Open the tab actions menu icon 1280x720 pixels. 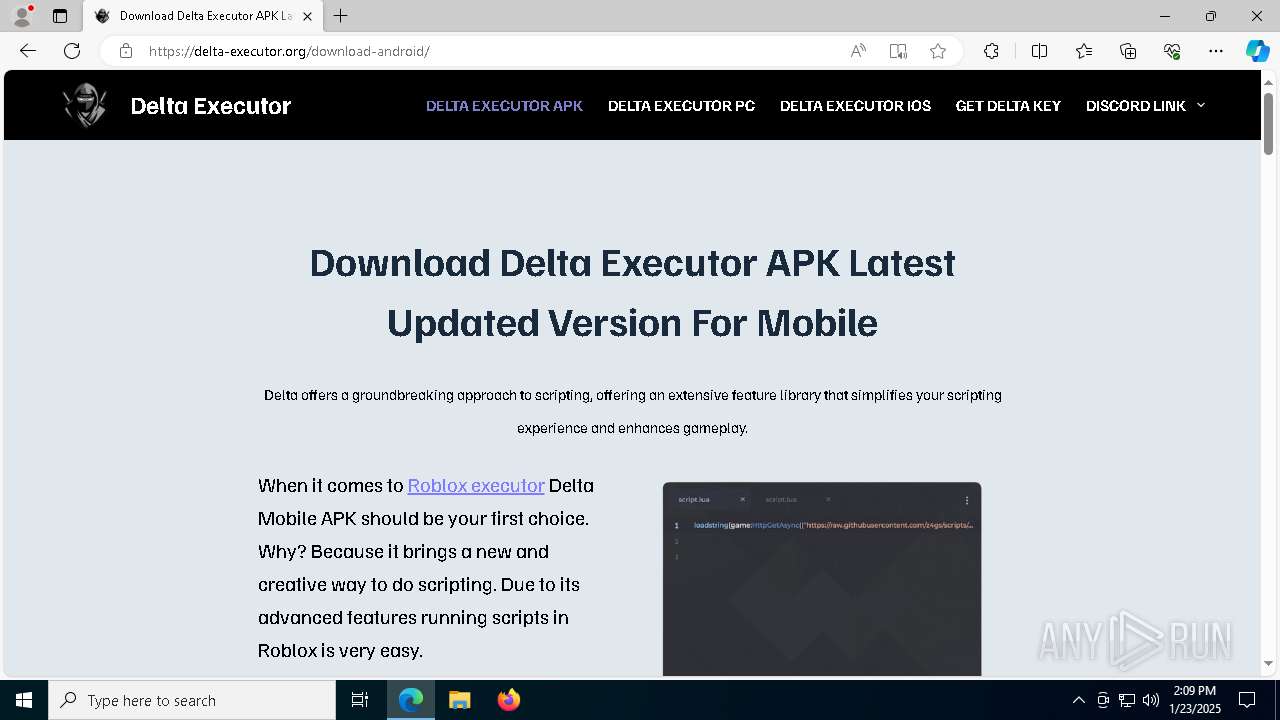60,16
